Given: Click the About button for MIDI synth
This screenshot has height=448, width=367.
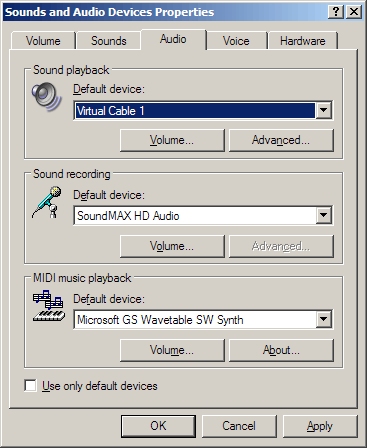Looking at the screenshot, I should [281, 350].
